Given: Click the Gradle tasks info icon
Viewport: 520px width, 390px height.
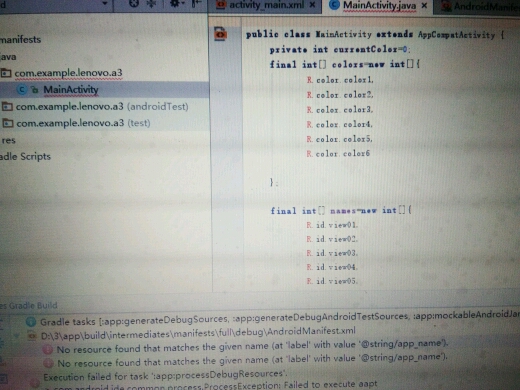Looking at the screenshot, I should (x=31, y=322).
